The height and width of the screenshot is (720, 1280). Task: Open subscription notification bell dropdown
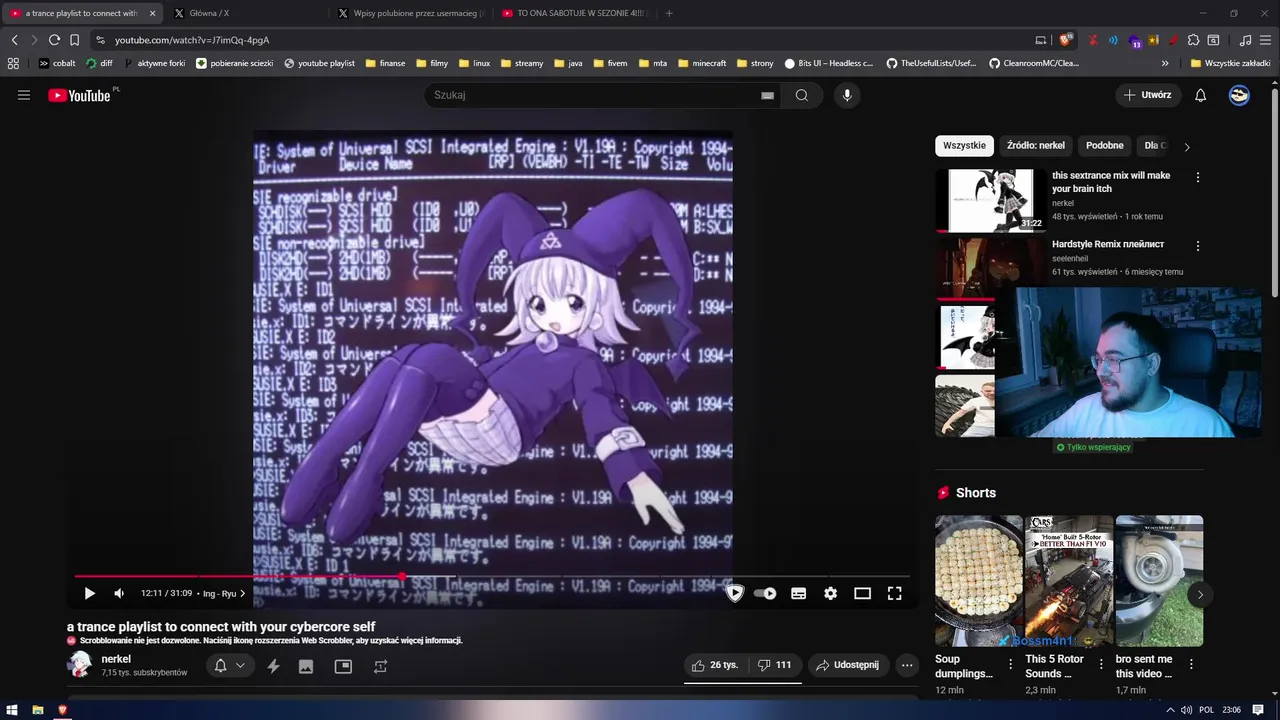230,666
